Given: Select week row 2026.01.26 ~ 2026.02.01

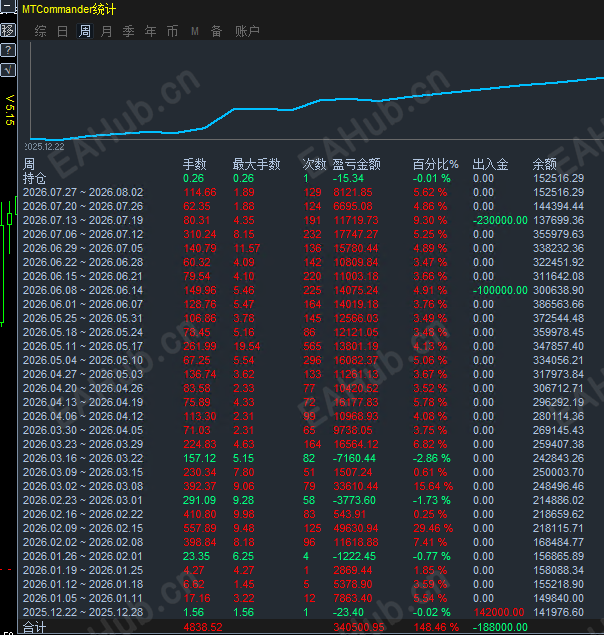Looking at the screenshot, I should click(x=304, y=556).
